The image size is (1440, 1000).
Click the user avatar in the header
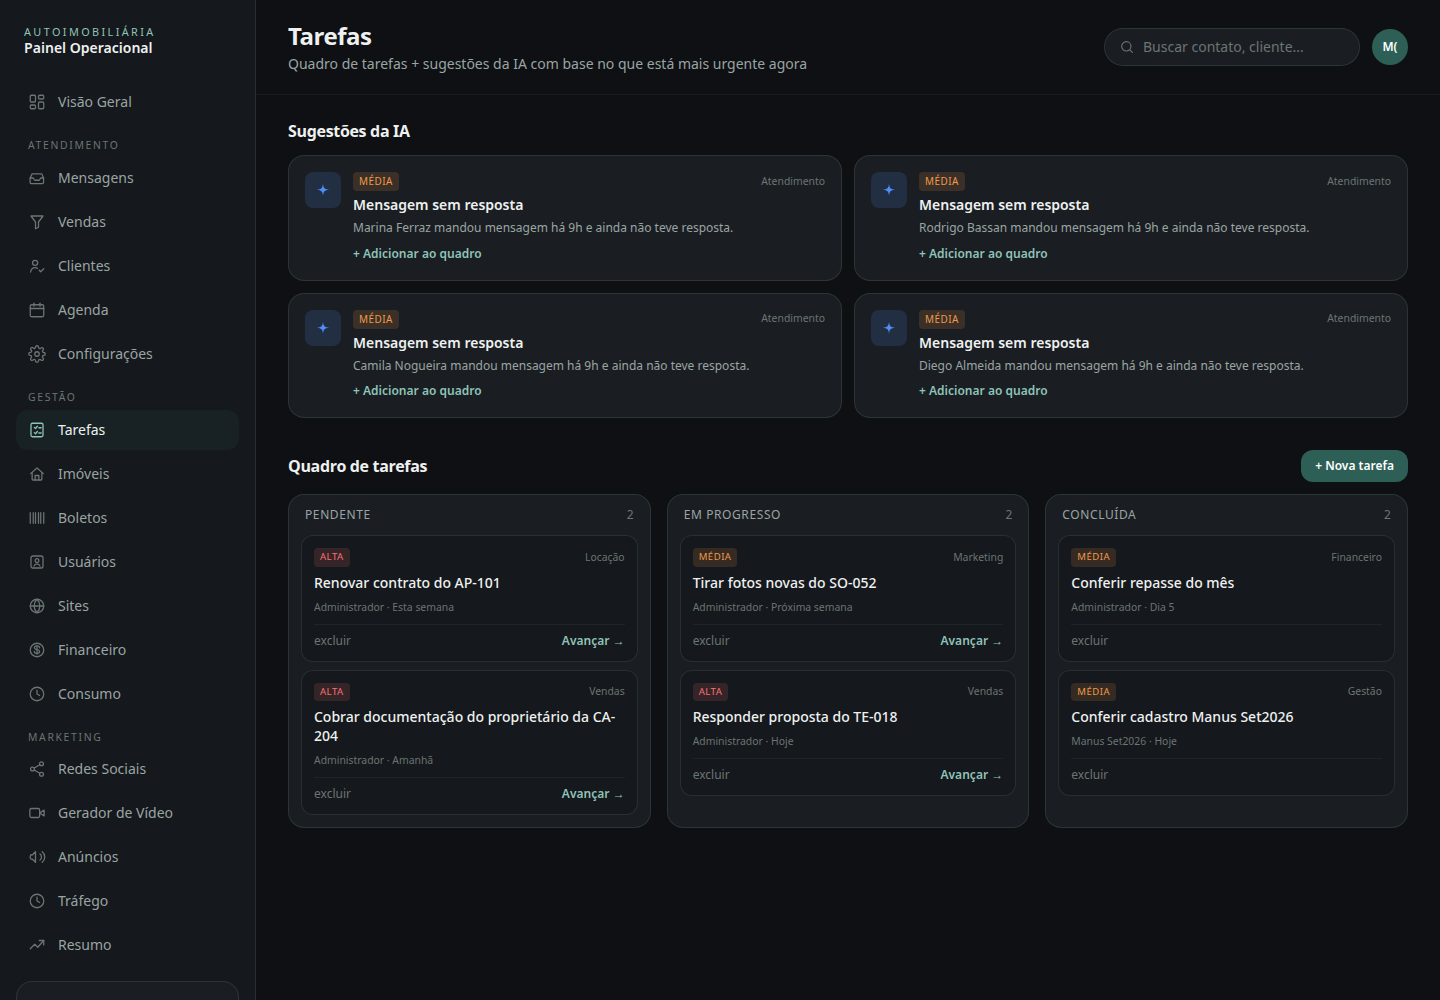[1390, 47]
